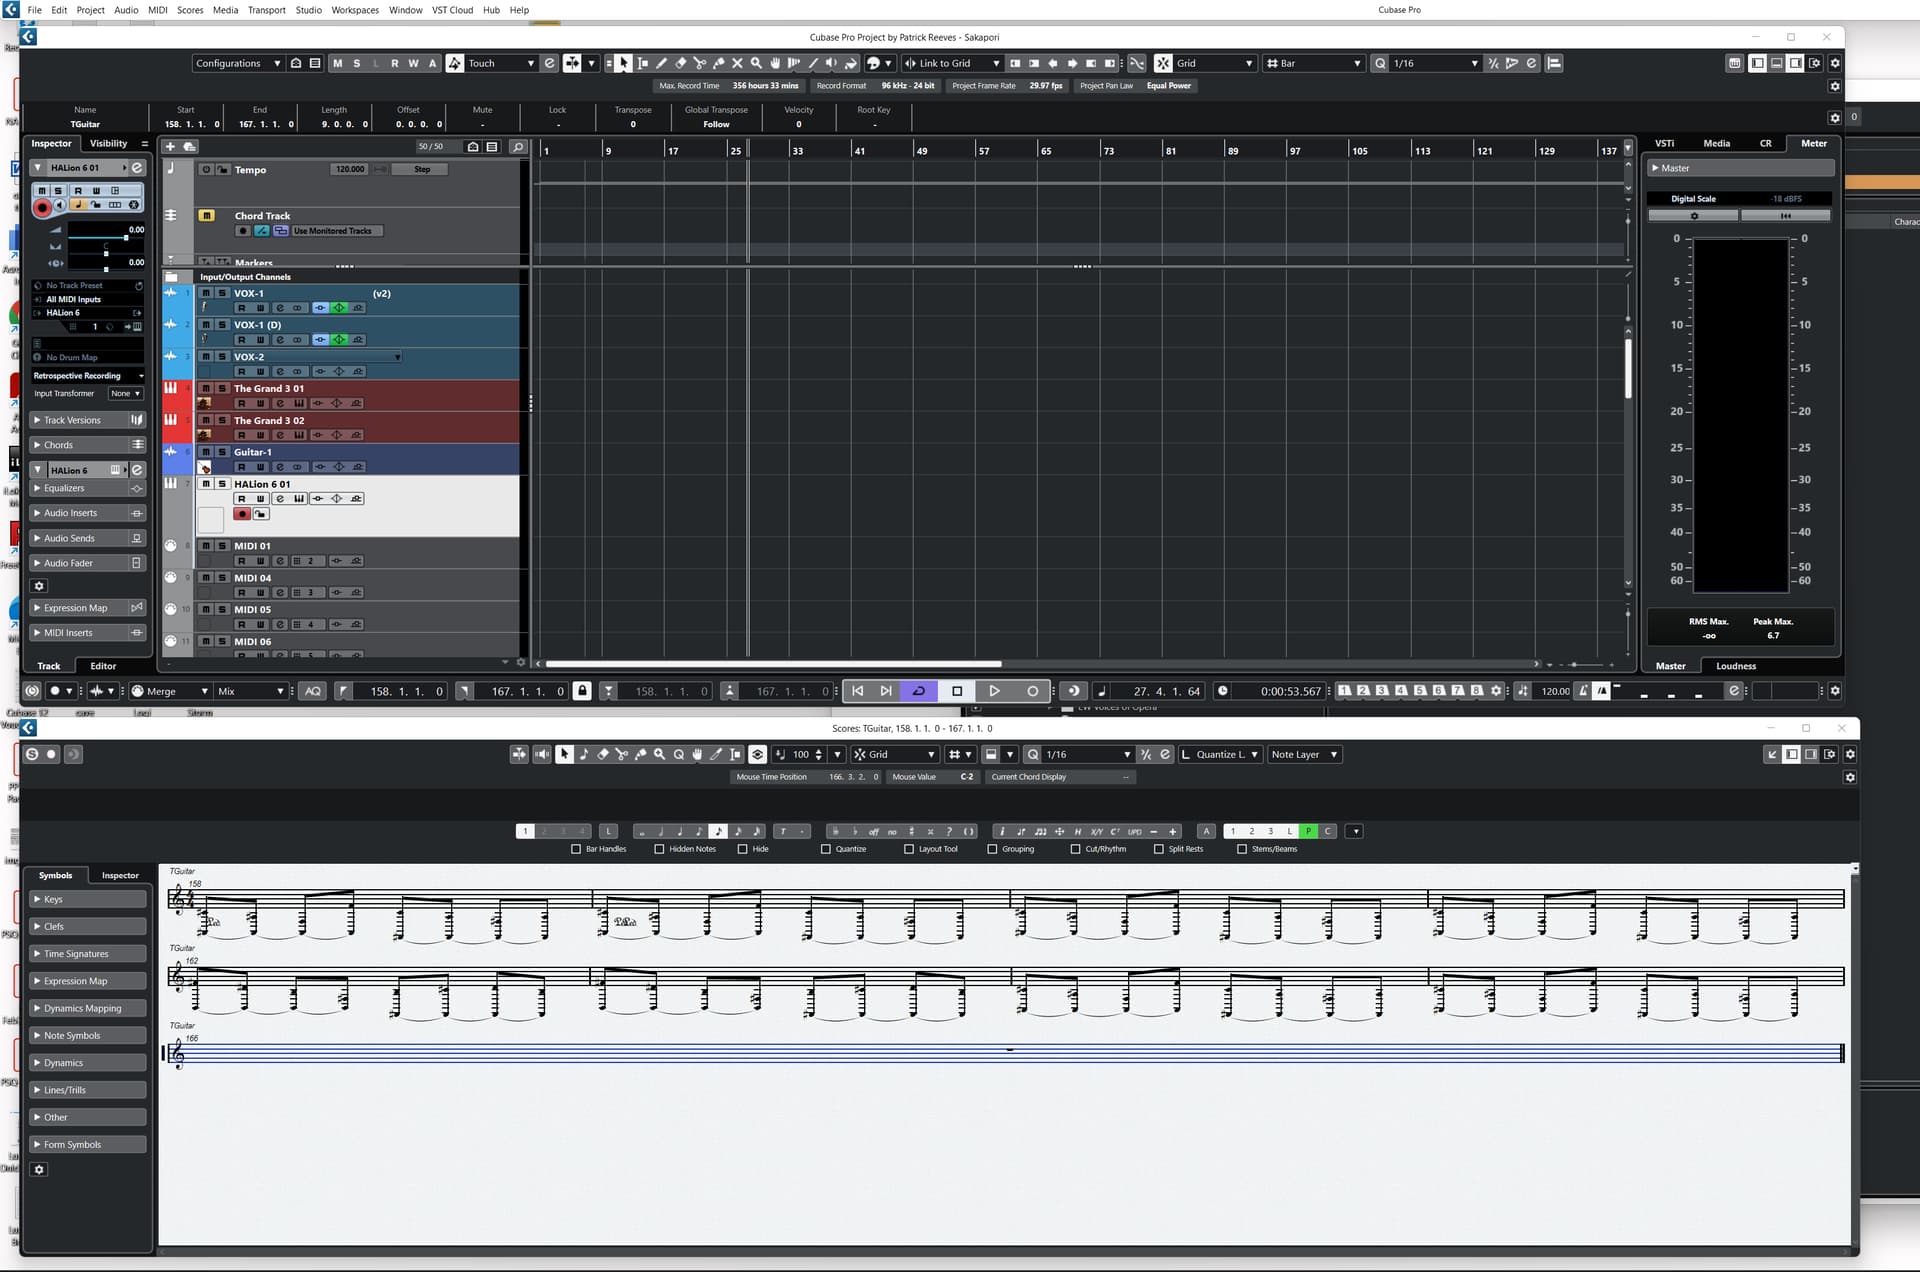
Task: Select the Glue tool in the project toolbar
Action: click(x=718, y=63)
